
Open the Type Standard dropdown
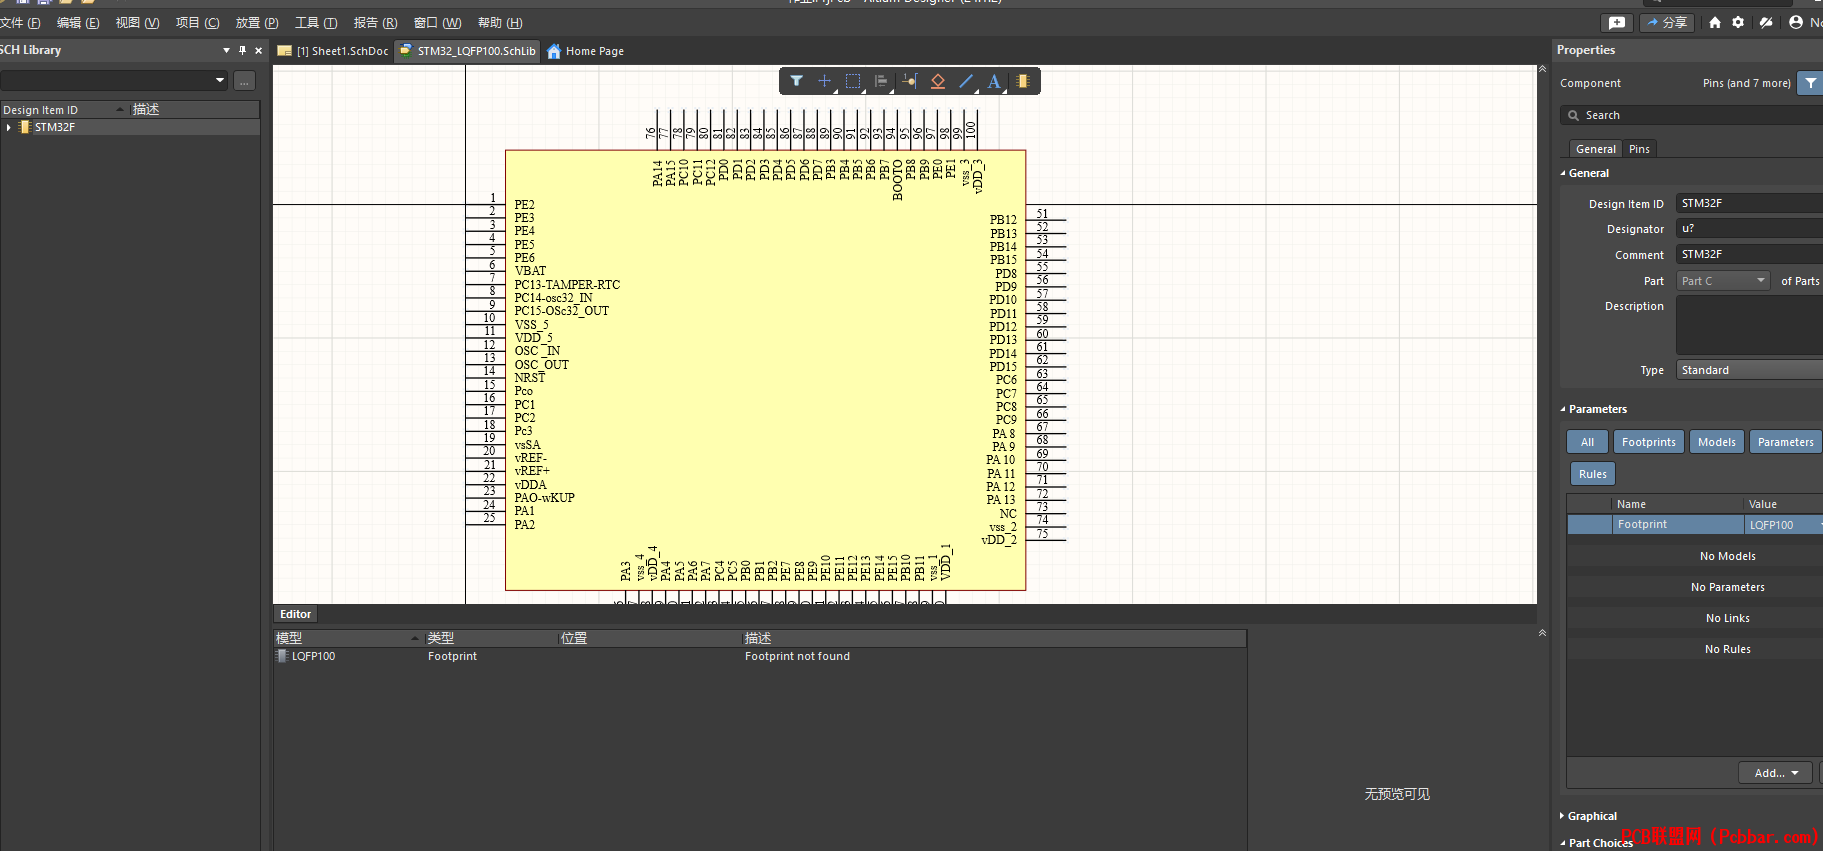coord(1749,370)
